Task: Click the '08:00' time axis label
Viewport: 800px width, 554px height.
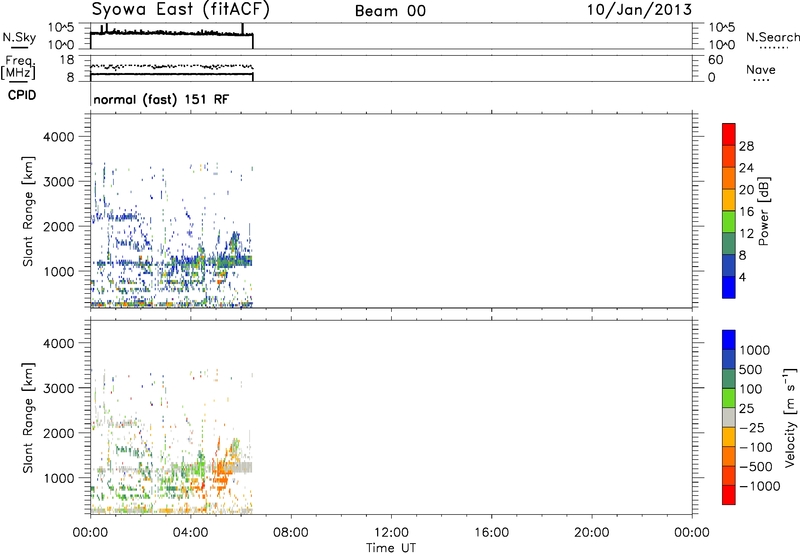Action: (291, 533)
